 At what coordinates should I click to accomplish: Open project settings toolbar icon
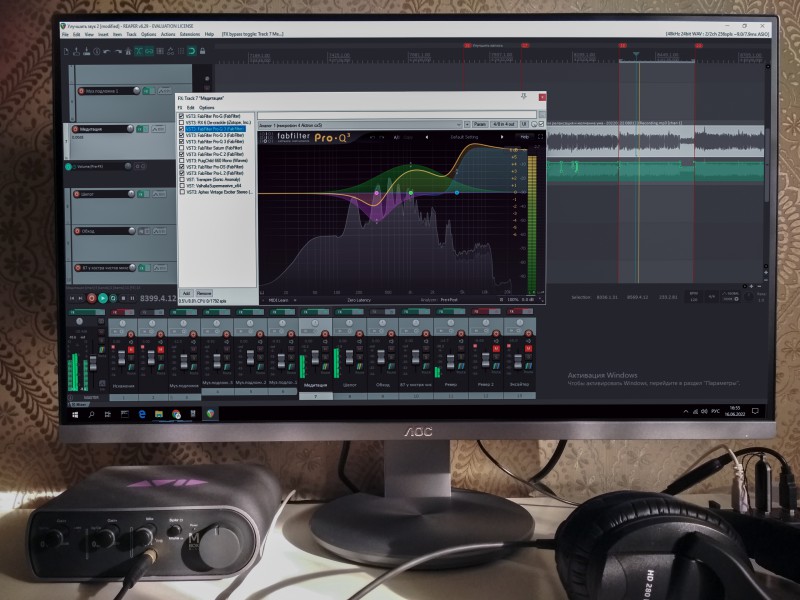point(96,52)
